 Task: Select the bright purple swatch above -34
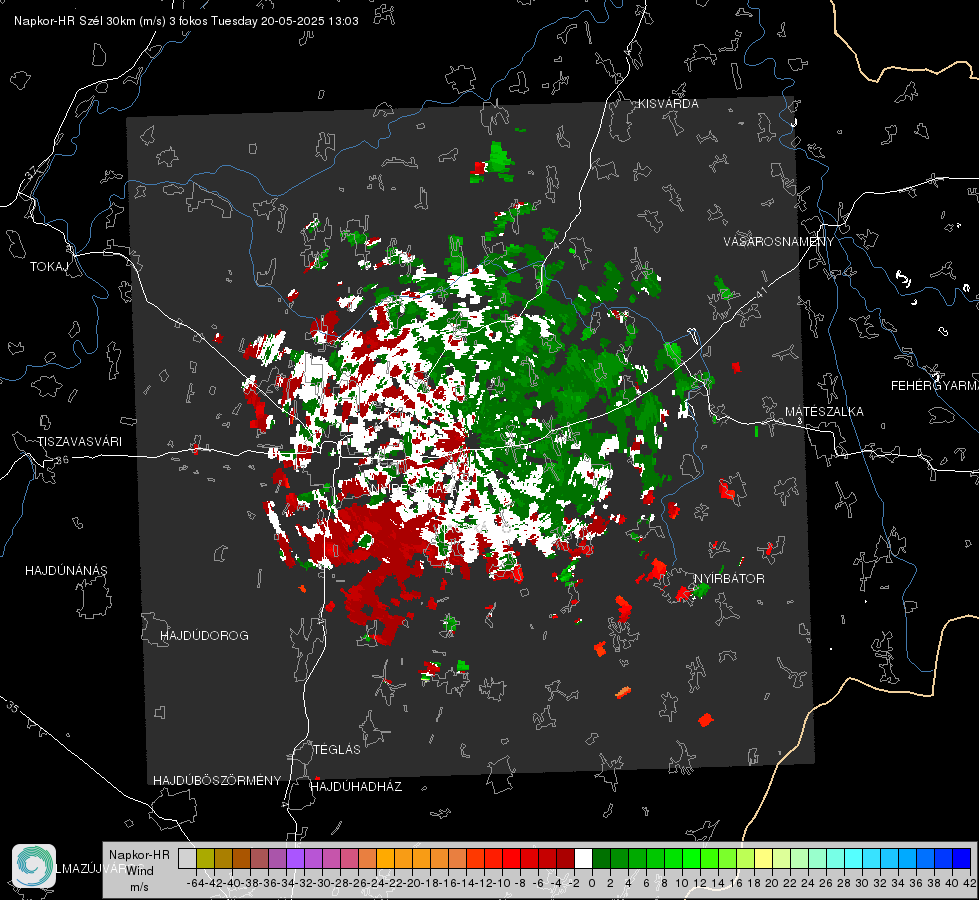coord(295,858)
